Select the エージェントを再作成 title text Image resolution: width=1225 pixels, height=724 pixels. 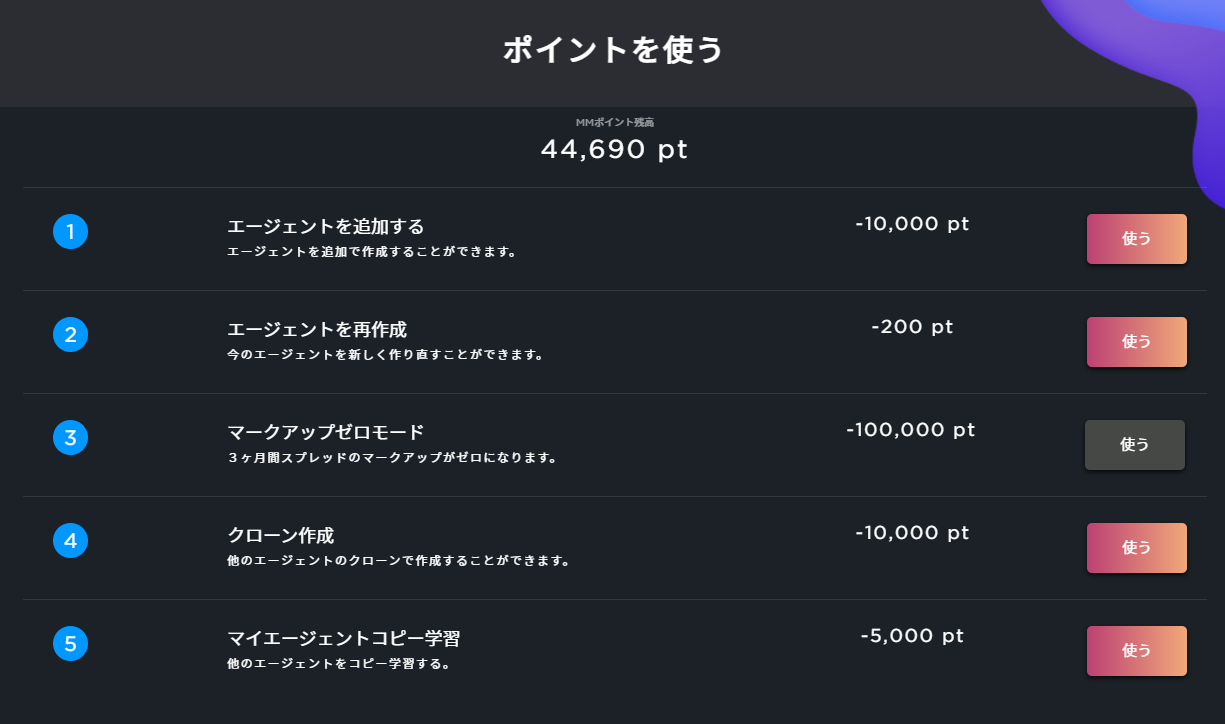pos(317,330)
